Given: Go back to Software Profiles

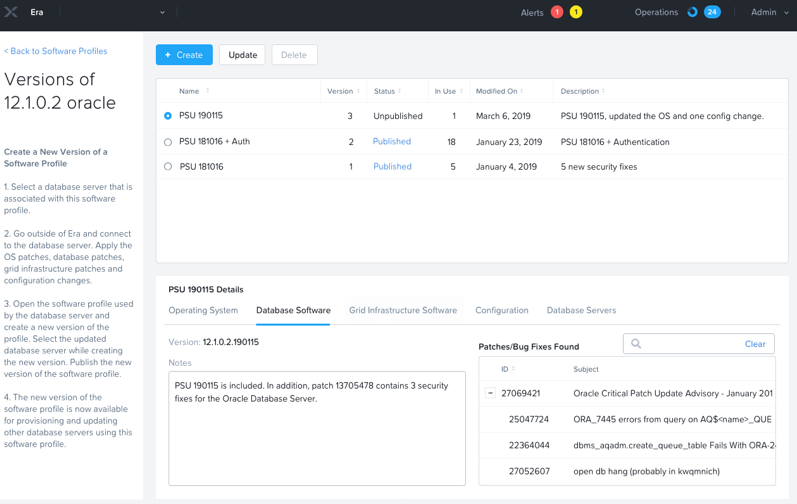Looking at the screenshot, I should (56, 51).
